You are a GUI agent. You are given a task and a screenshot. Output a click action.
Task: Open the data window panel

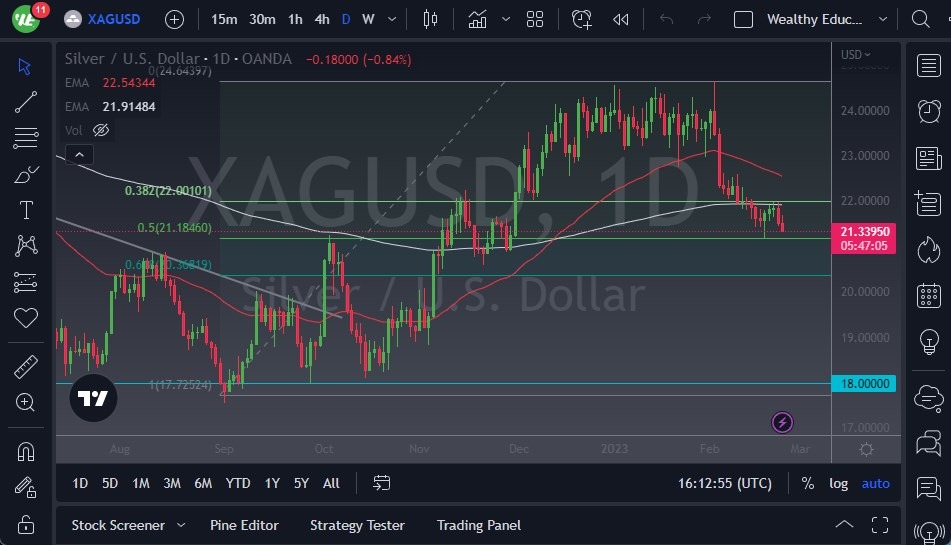pos(929,204)
